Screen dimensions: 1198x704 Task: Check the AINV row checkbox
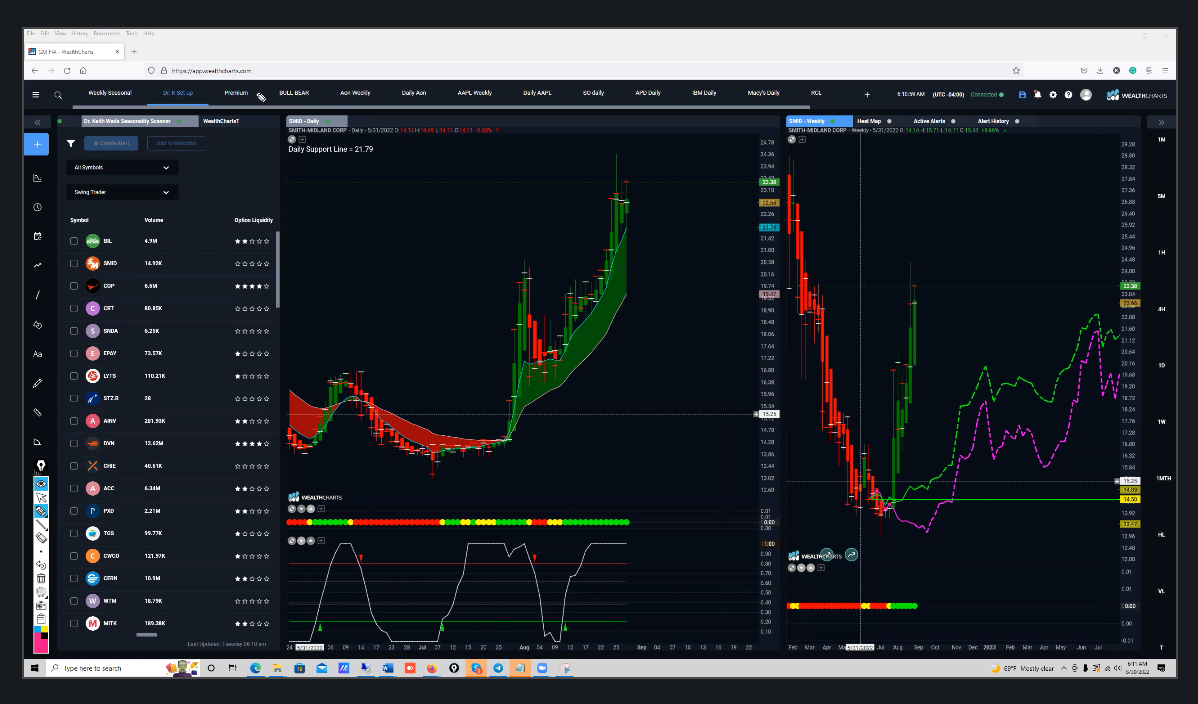coord(74,420)
